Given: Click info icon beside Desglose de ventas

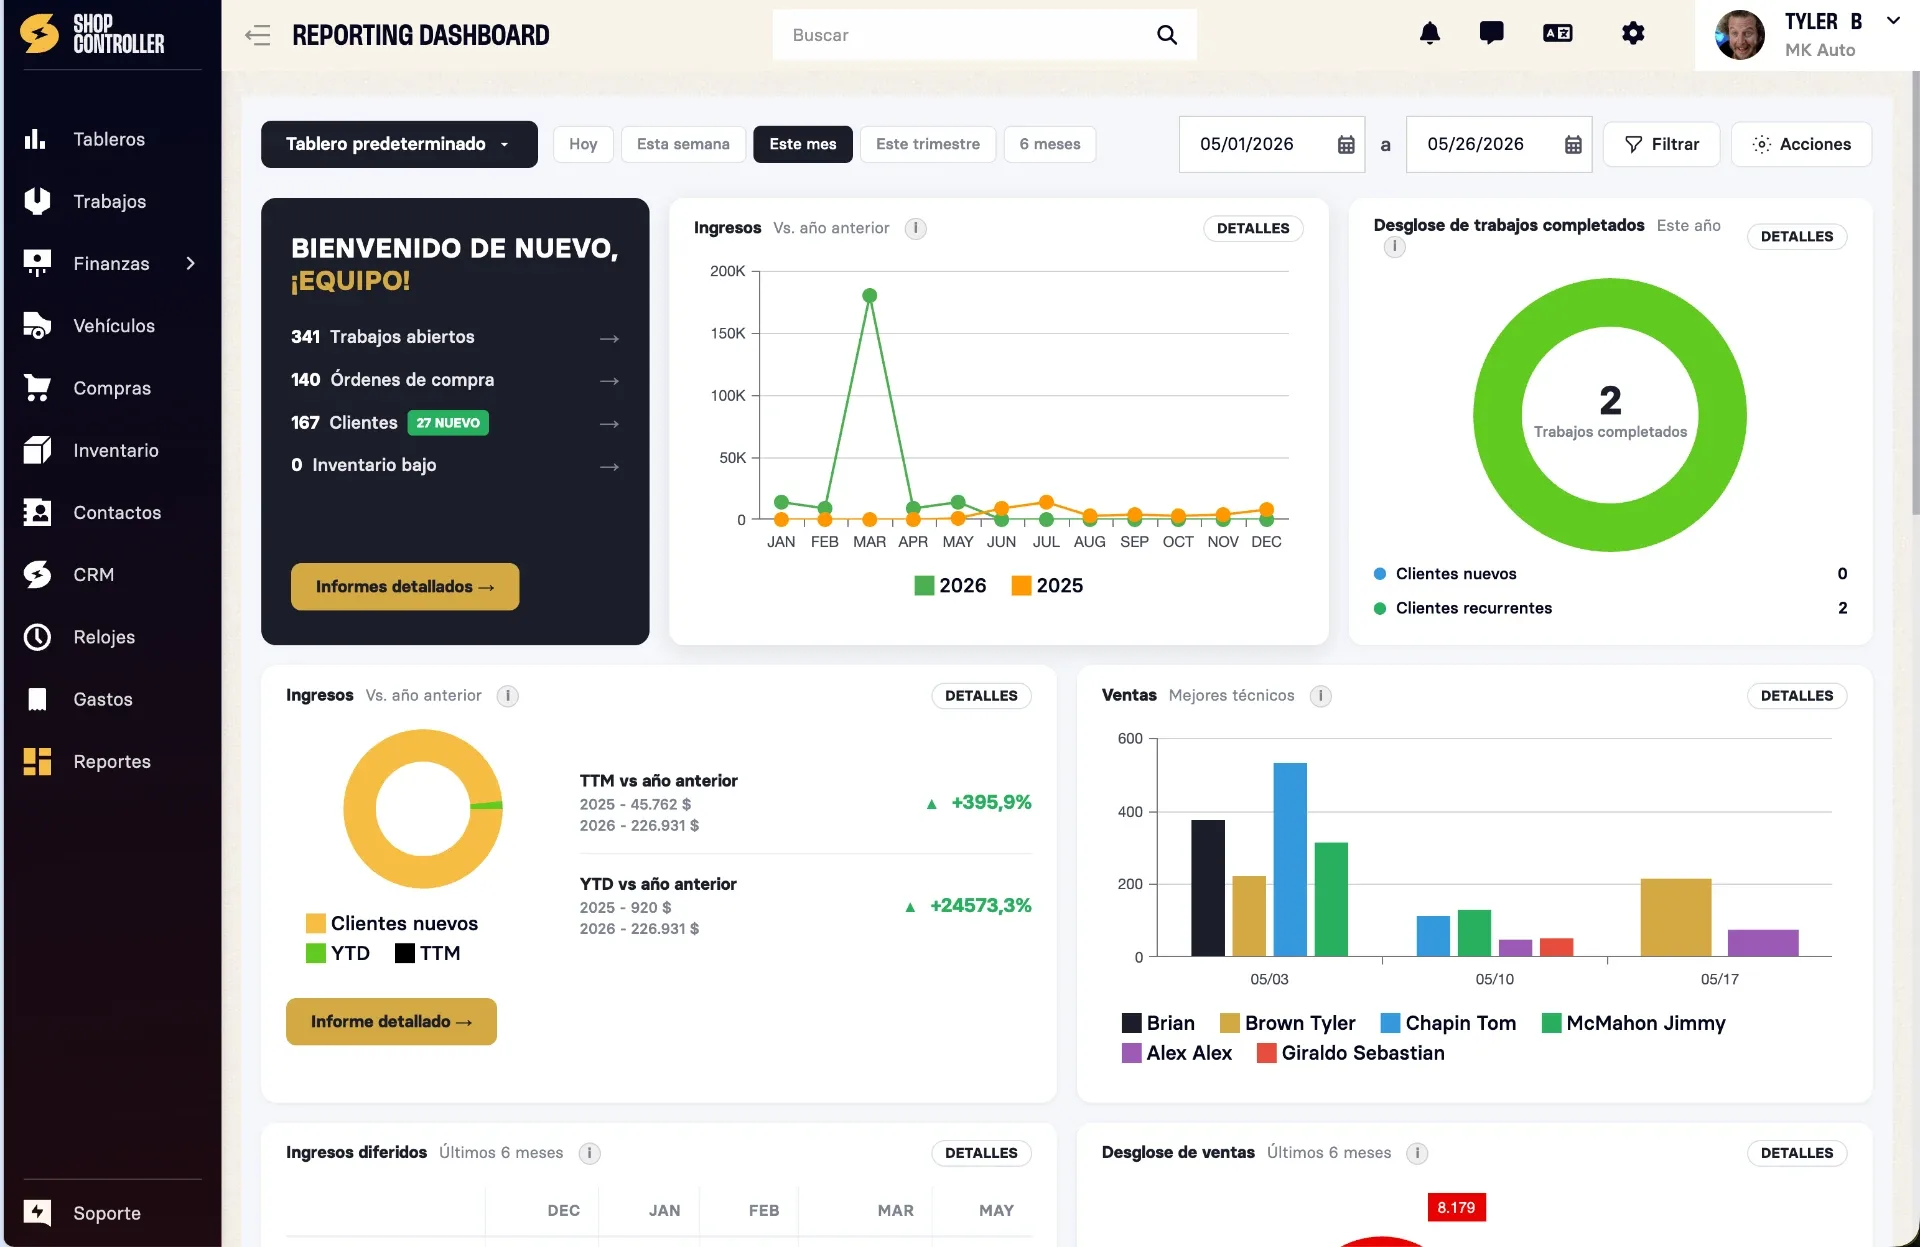Looking at the screenshot, I should (1417, 1153).
